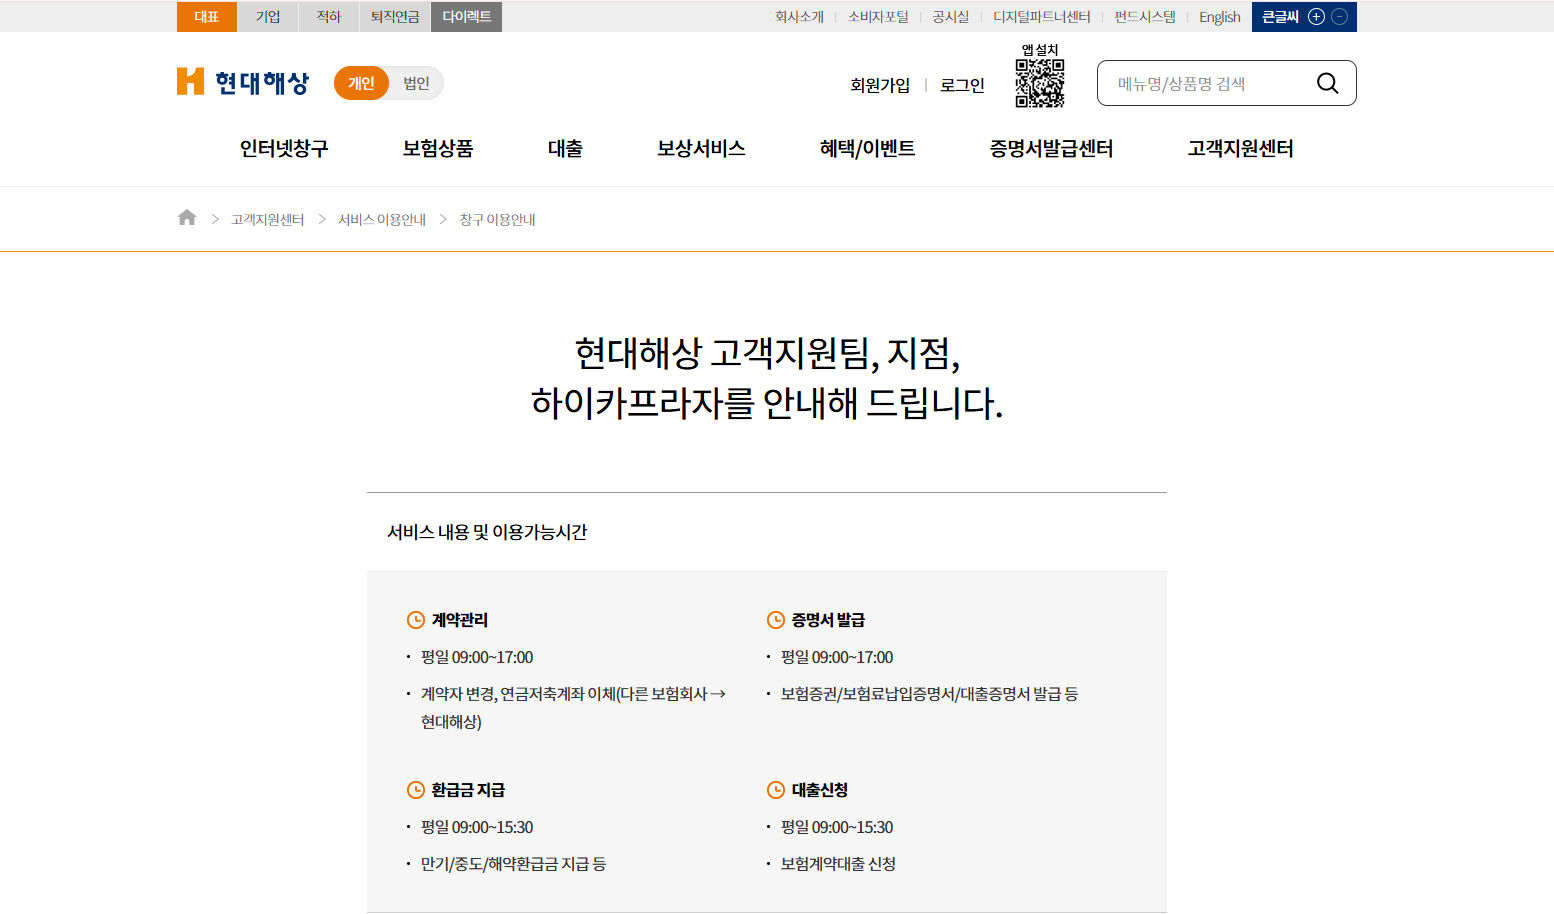Image resolution: width=1554 pixels, height=914 pixels.
Task: Open the 인터넷창구 main menu
Action: (284, 148)
